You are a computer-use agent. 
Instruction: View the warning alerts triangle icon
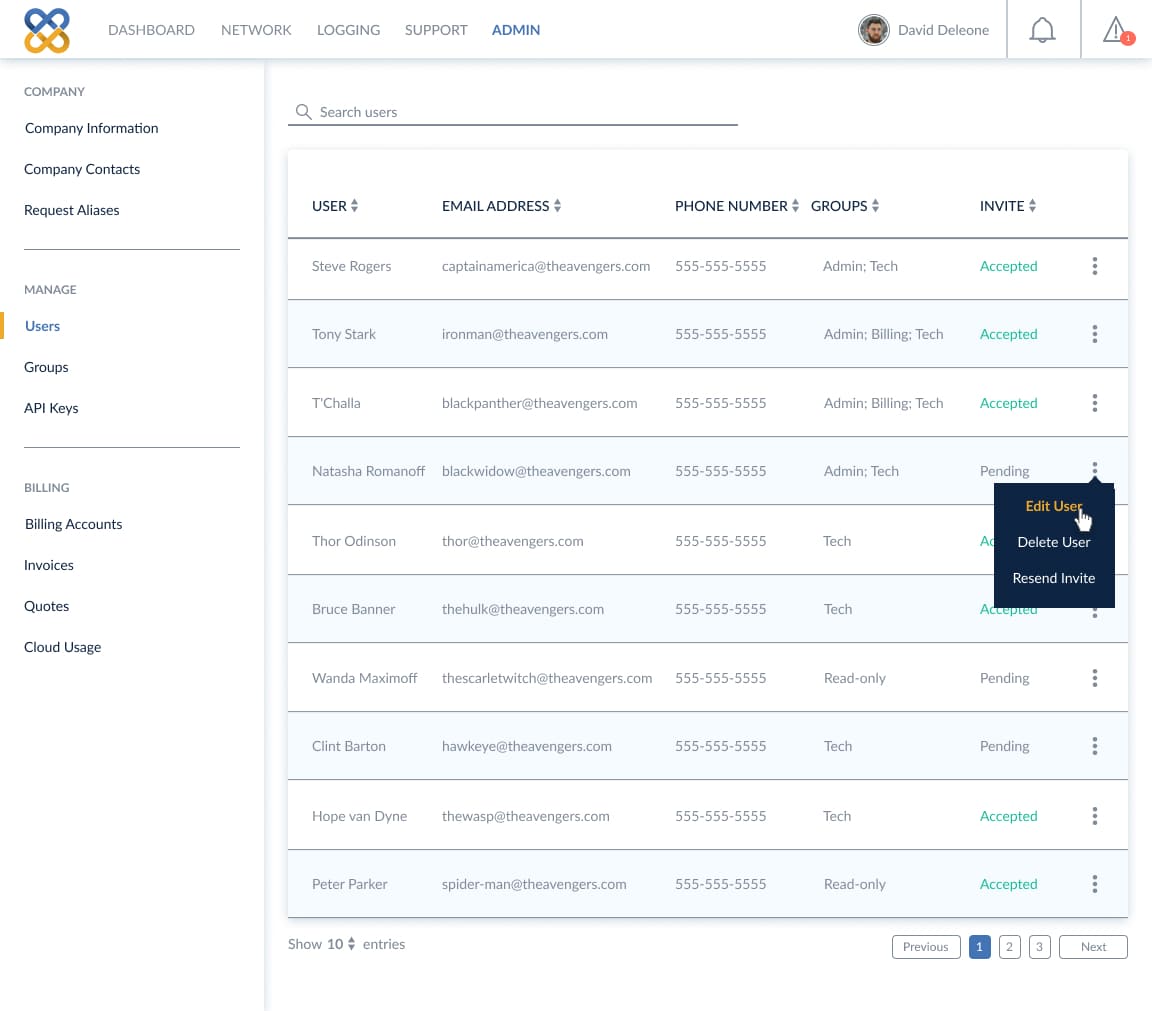[x=1117, y=30]
